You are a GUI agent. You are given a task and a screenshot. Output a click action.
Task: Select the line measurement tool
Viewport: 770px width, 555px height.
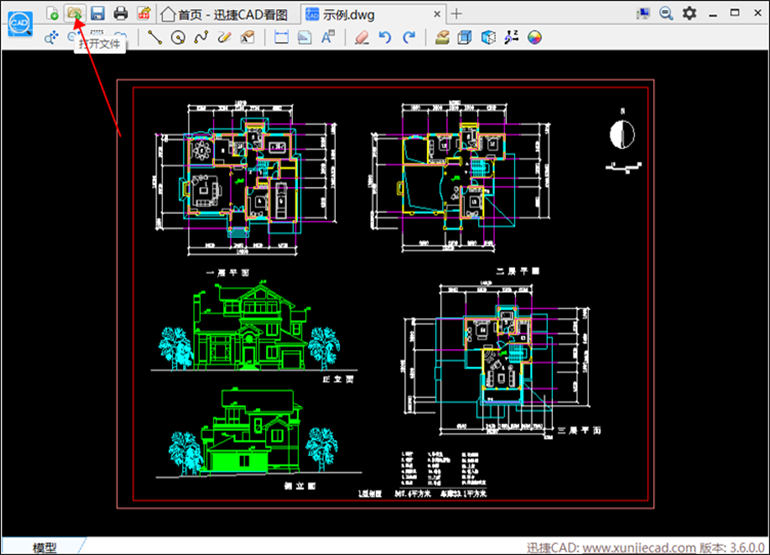point(155,37)
